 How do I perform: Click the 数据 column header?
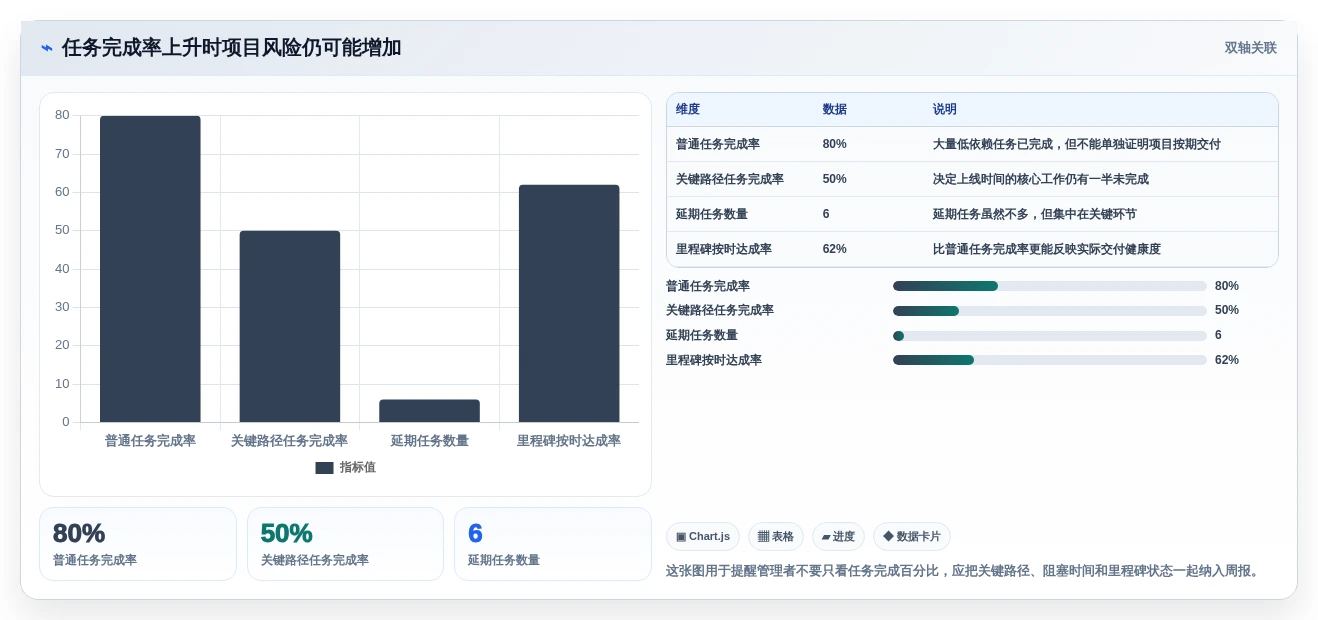pos(834,110)
